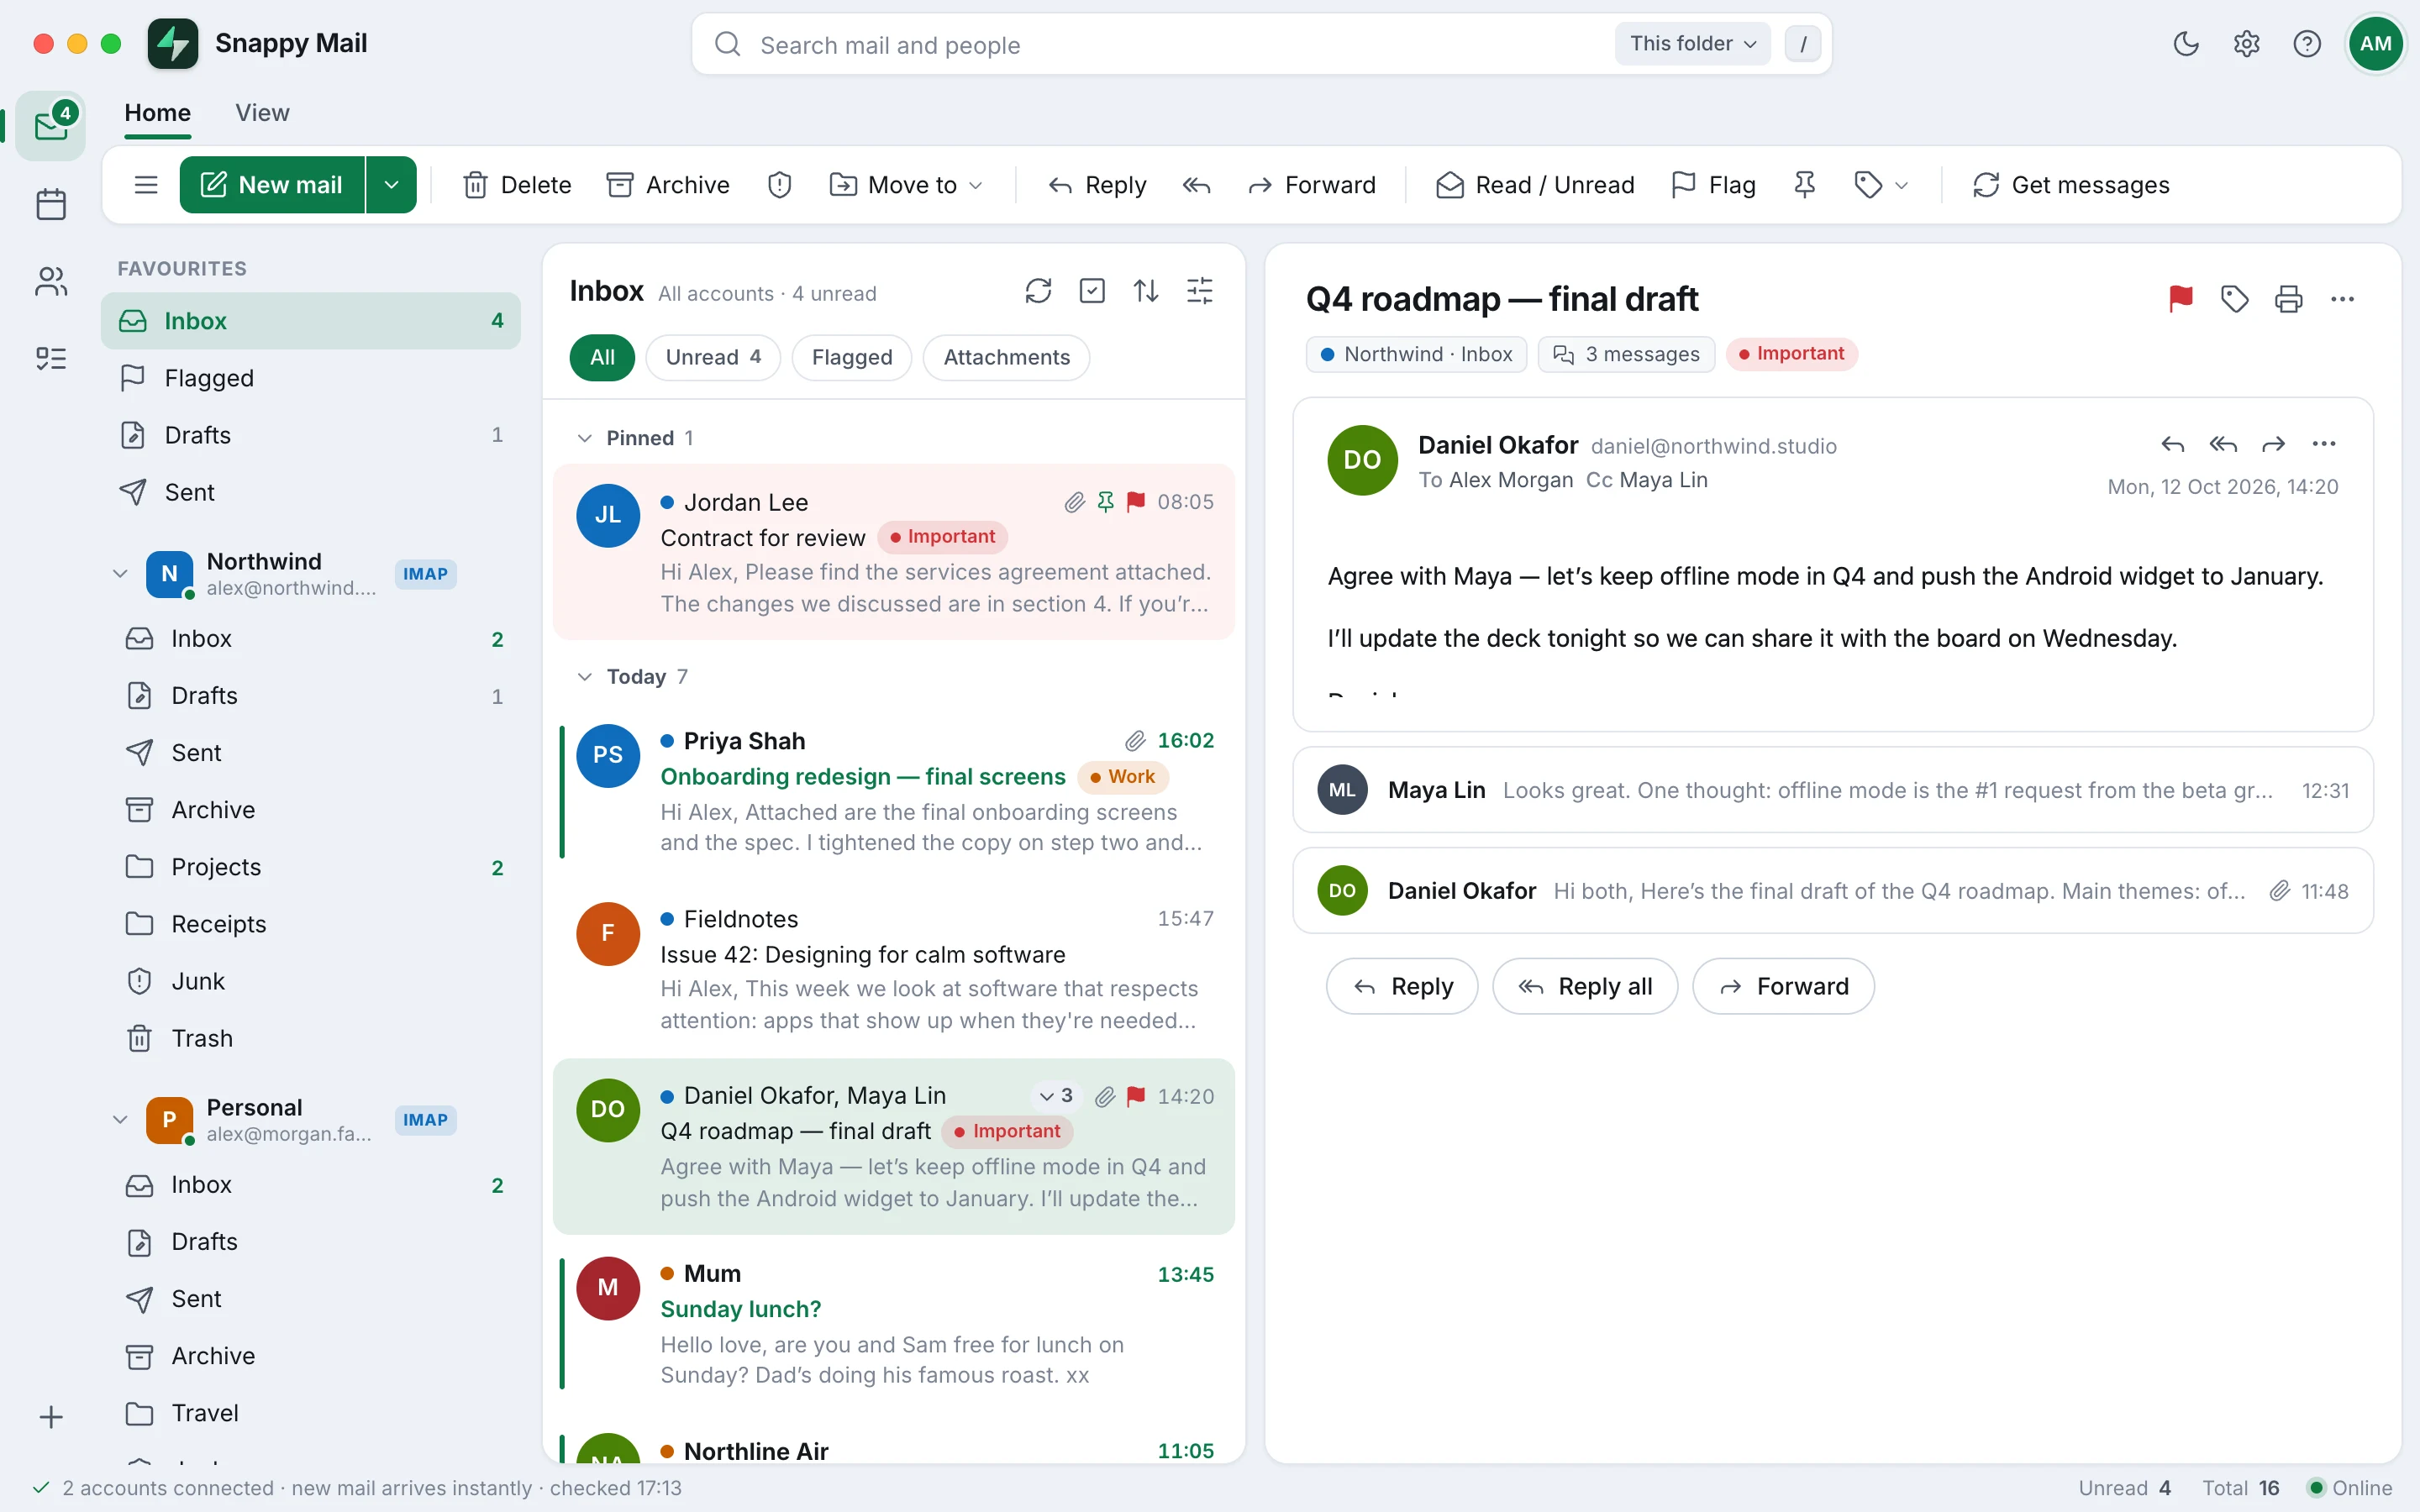Viewport: 2420px width, 1512px height.
Task: Open more options for the conversation header
Action: (x=2342, y=299)
